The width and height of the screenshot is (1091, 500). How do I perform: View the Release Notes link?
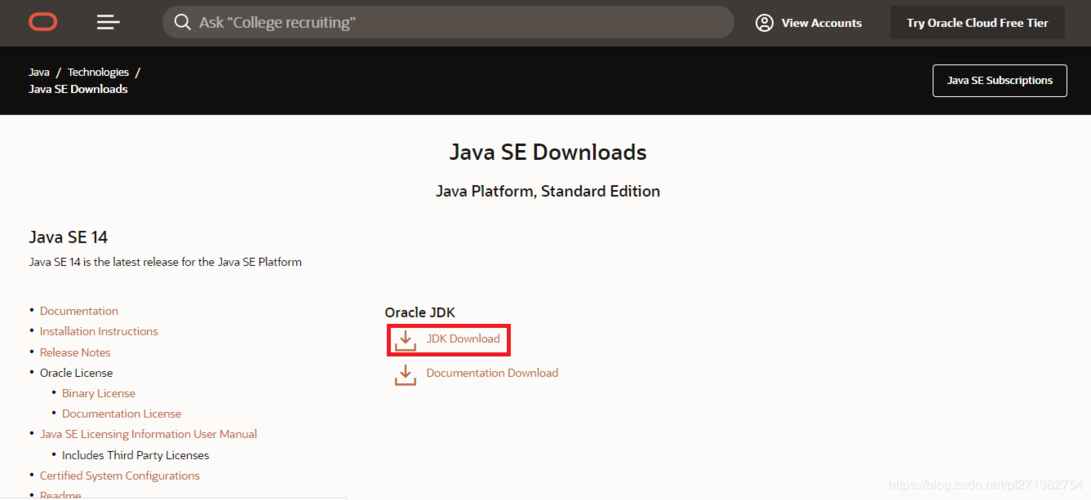pyautogui.click(x=75, y=352)
